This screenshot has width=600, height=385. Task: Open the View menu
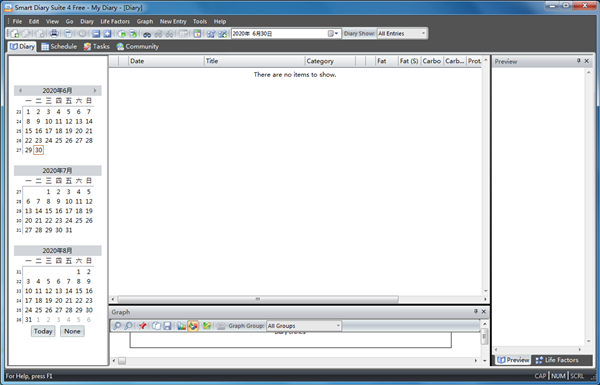pyautogui.click(x=52, y=21)
